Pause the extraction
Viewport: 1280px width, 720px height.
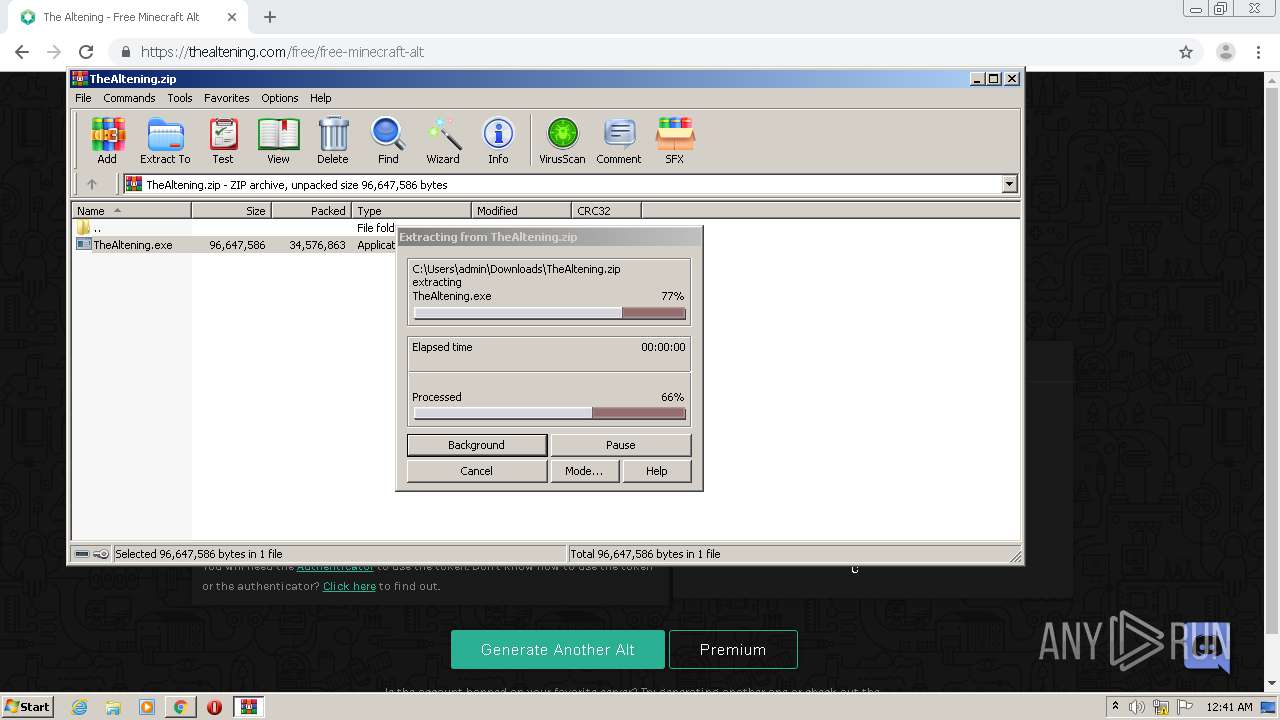click(621, 445)
